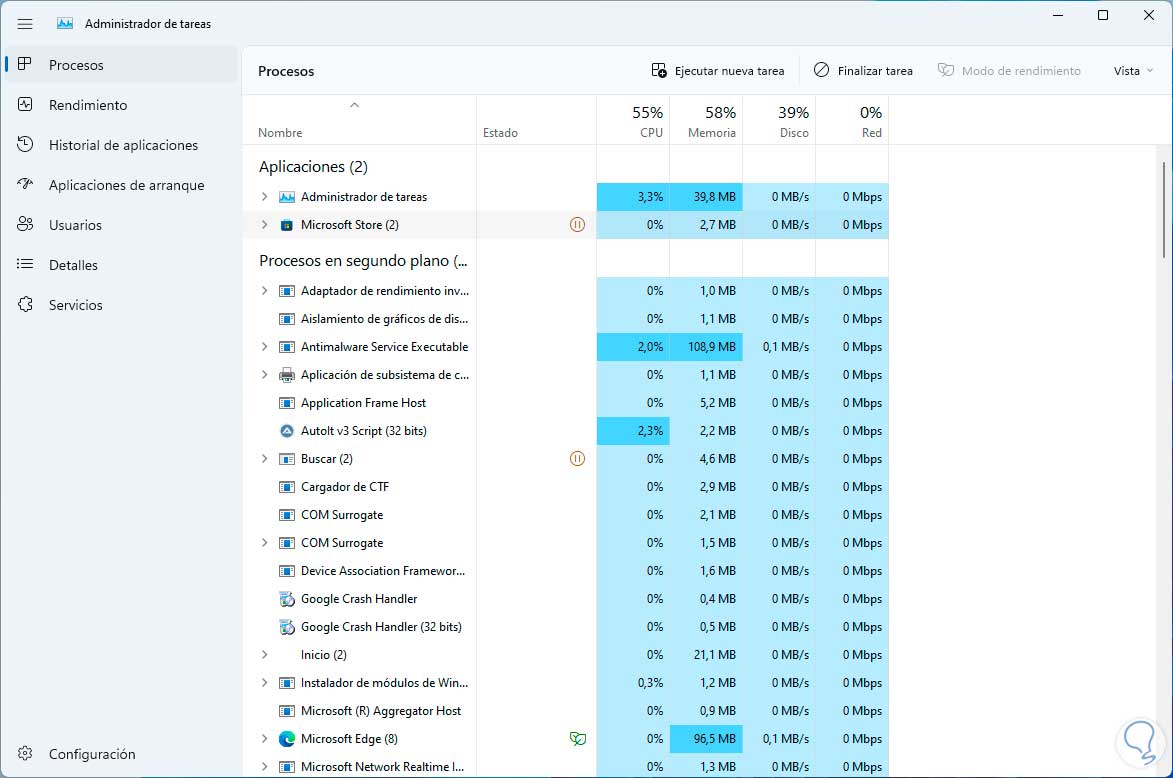
Task: Expand Instalador de módulos de Windows
Action: [x=264, y=683]
